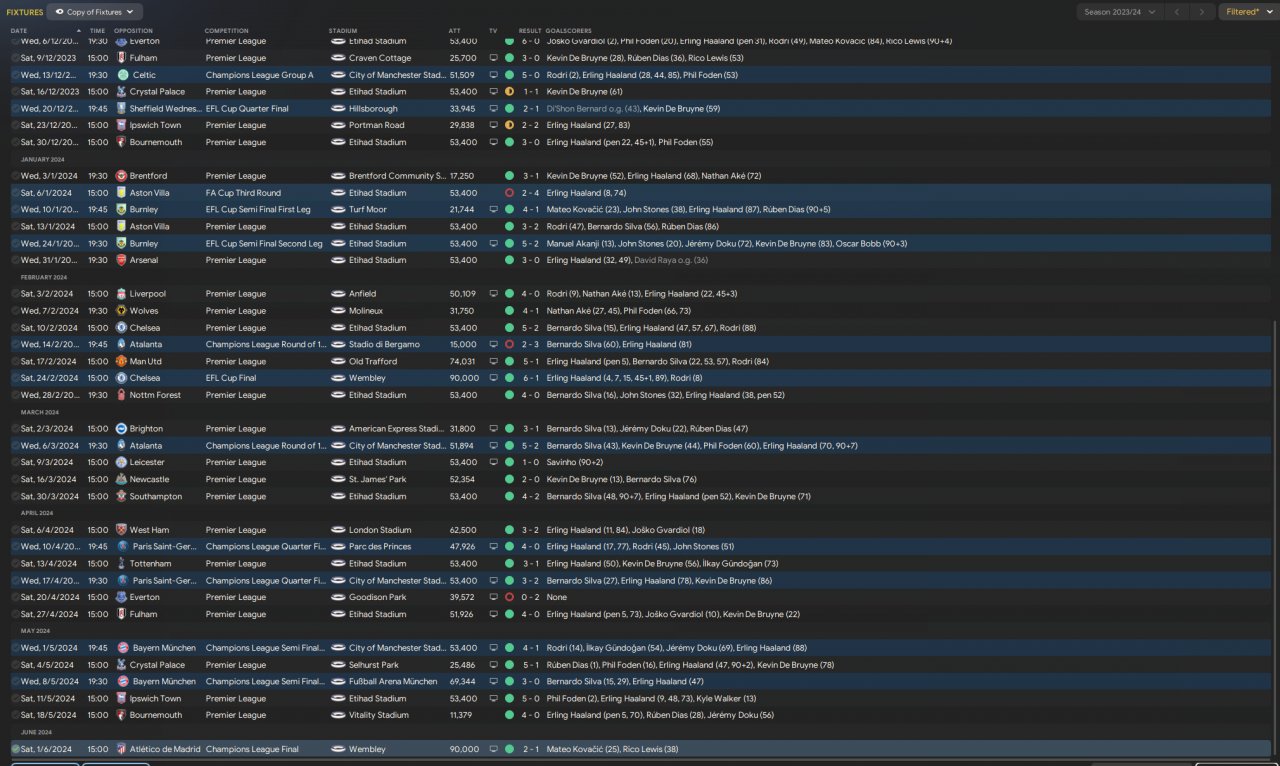Image resolution: width=1280 pixels, height=766 pixels.
Task: Sort by the Competition column header
Action: [x=227, y=31]
